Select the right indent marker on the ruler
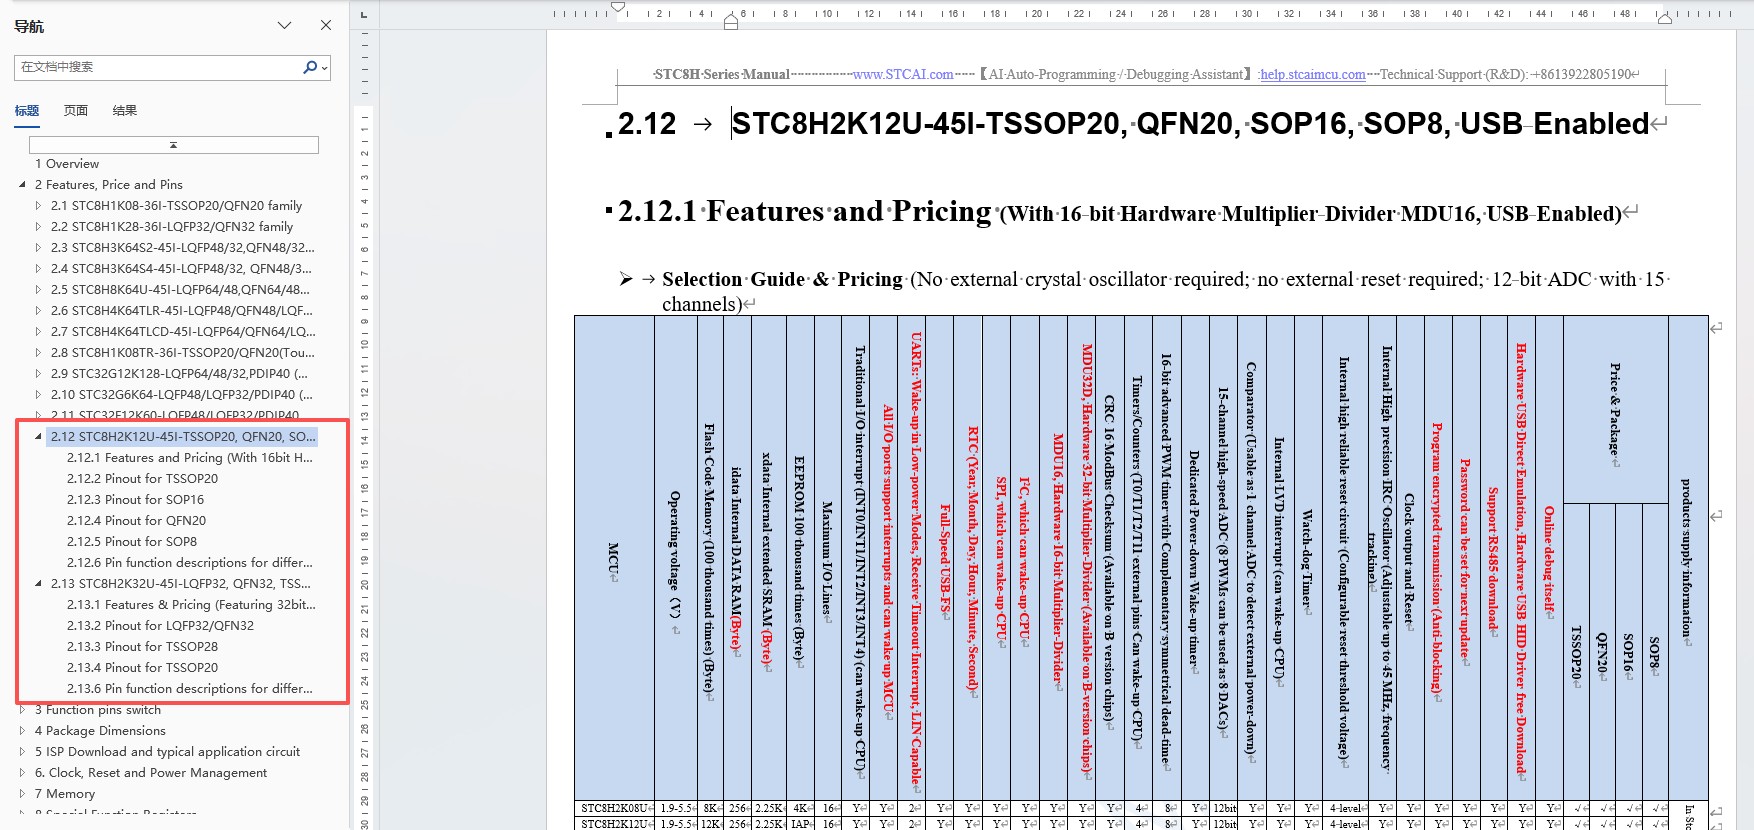Screen dimensions: 1754x830 pyautogui.click(x=1665, y=18)
